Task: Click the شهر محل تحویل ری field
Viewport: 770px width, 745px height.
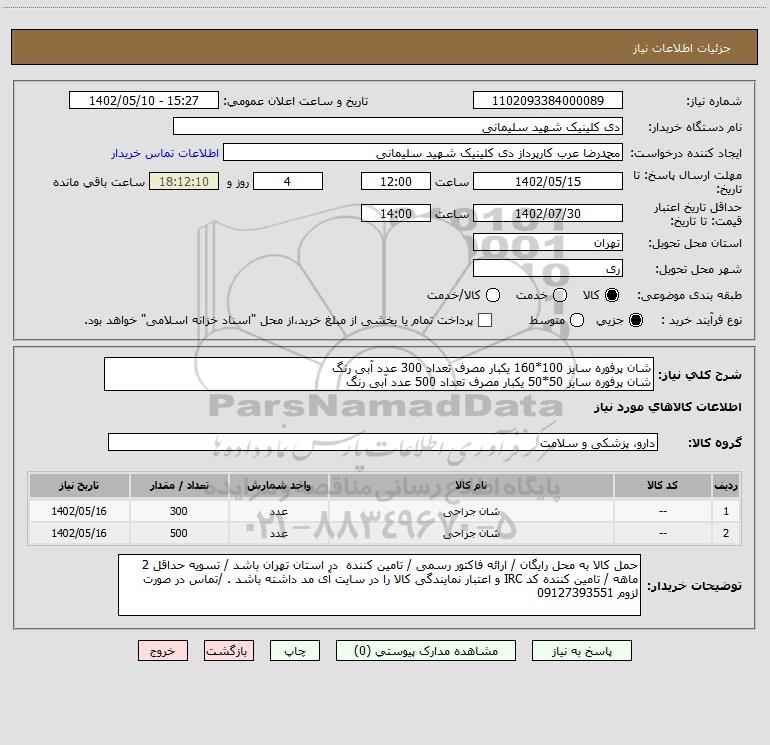Action: (x=548, y=269)
